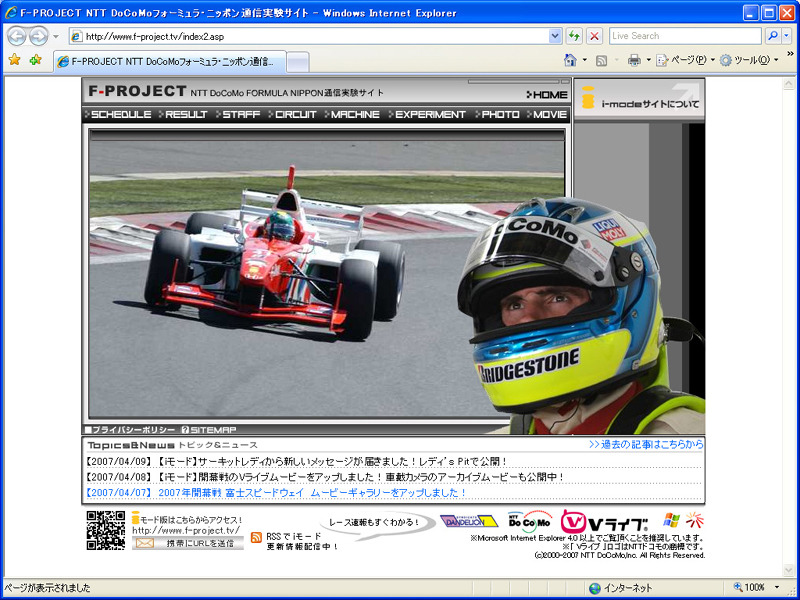Click the i-modeサイトについて banner
This screenshot has width=800, height=600.
point(640,99)
